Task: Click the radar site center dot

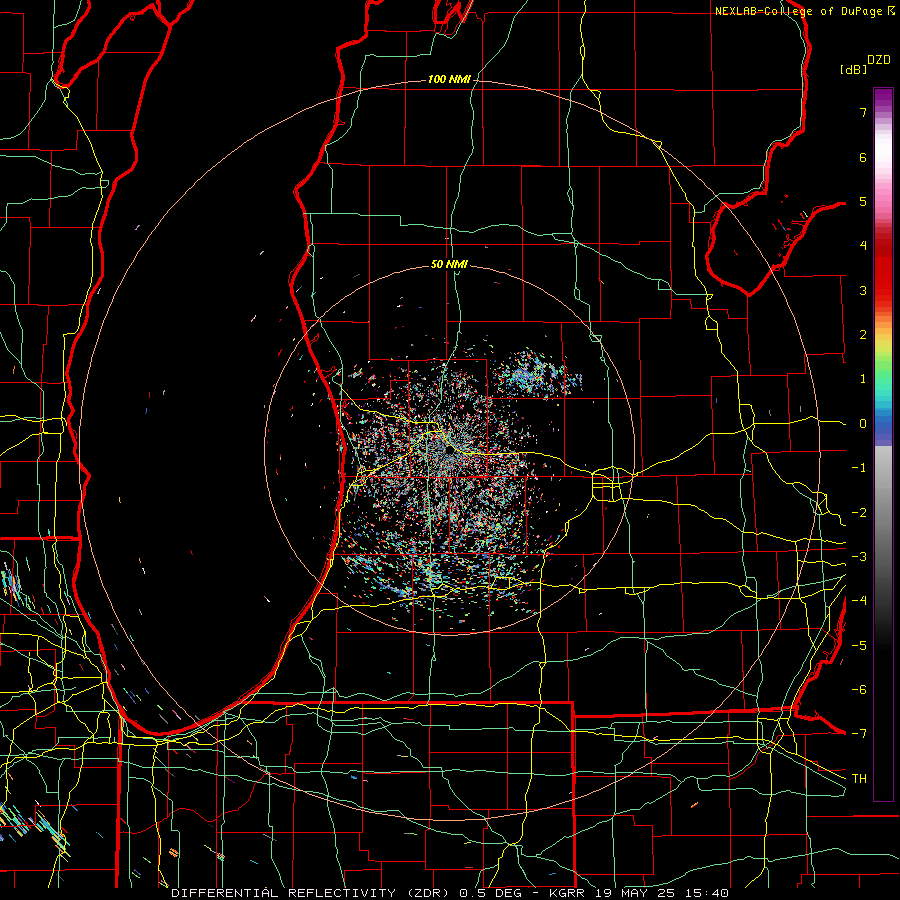Action: (449, 451)
